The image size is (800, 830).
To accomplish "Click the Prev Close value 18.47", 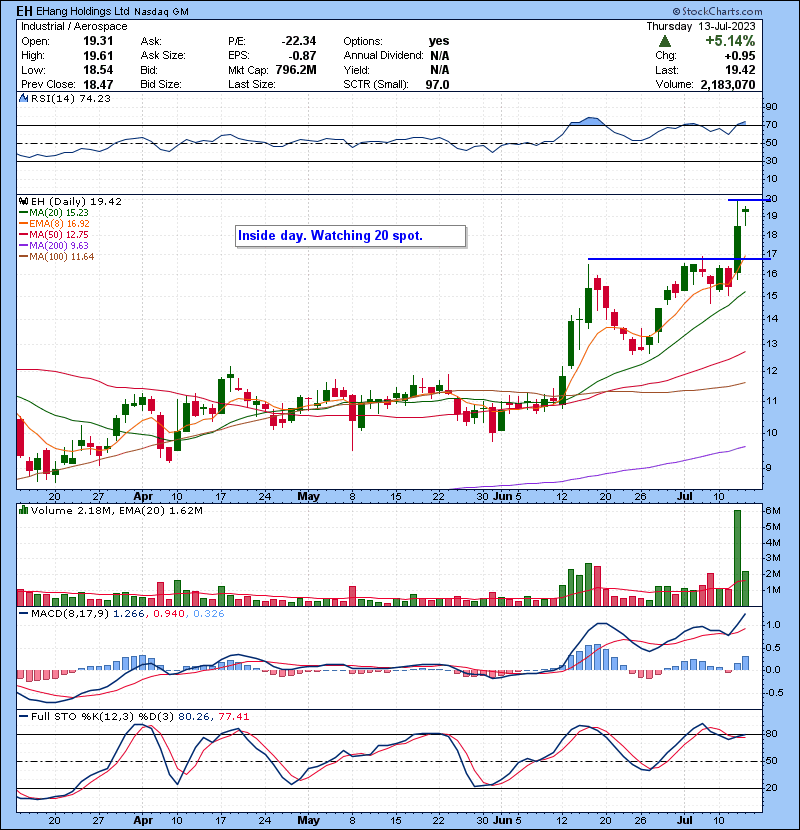I will click(x=98, y=84).
